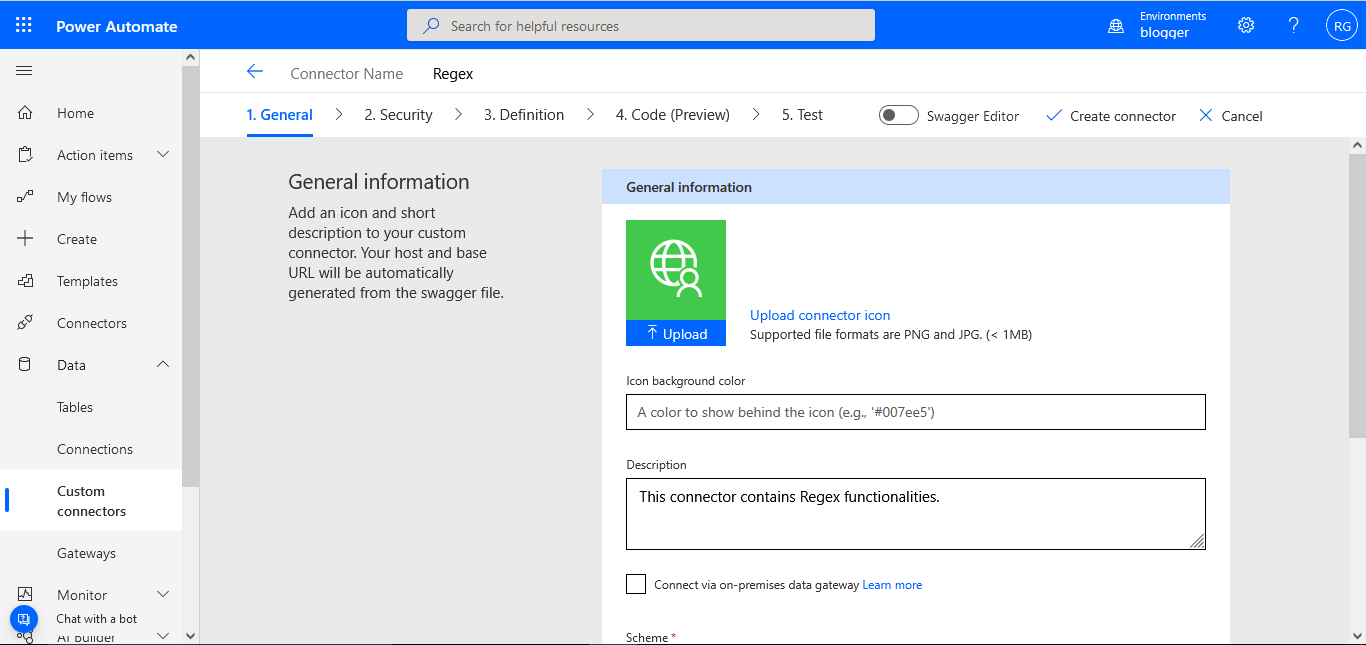Click the Cancel X icon
1366x645 pixels.
(x=1205, y=115)
